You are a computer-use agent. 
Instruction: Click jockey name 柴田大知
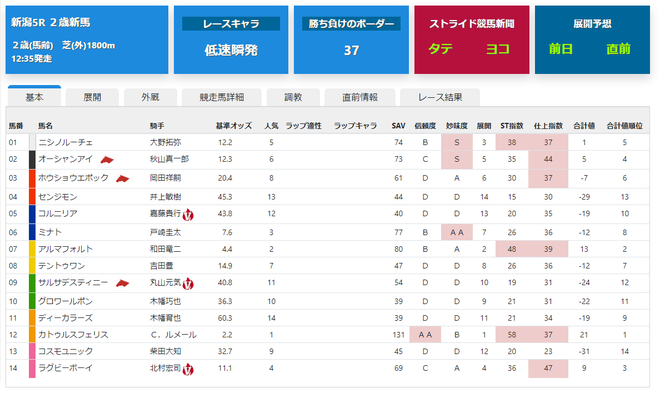(x=165, y=351)
